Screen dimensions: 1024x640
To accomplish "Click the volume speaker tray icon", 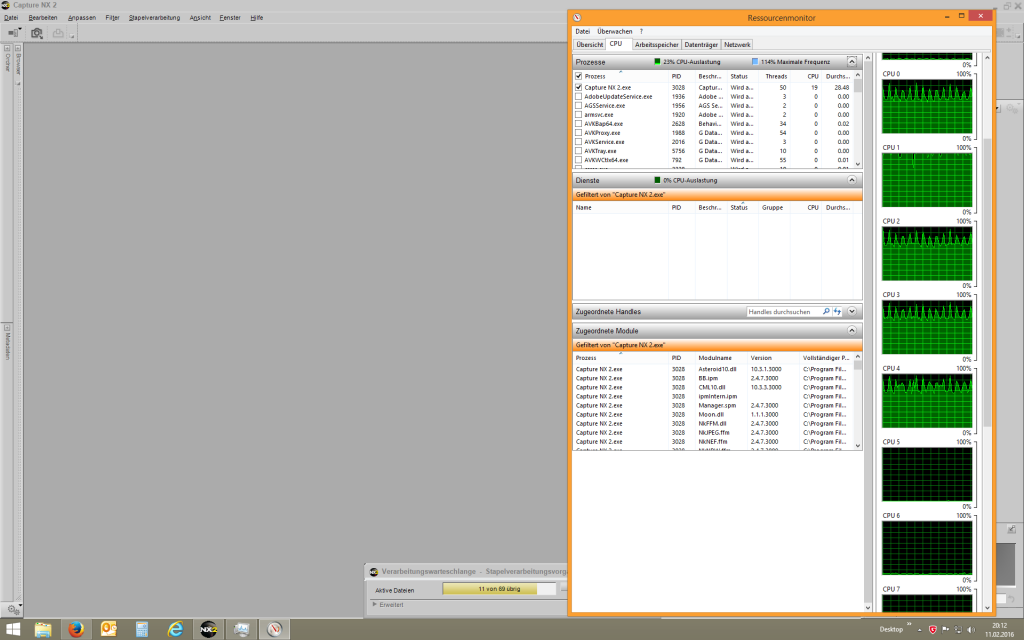I will (971, 630).
